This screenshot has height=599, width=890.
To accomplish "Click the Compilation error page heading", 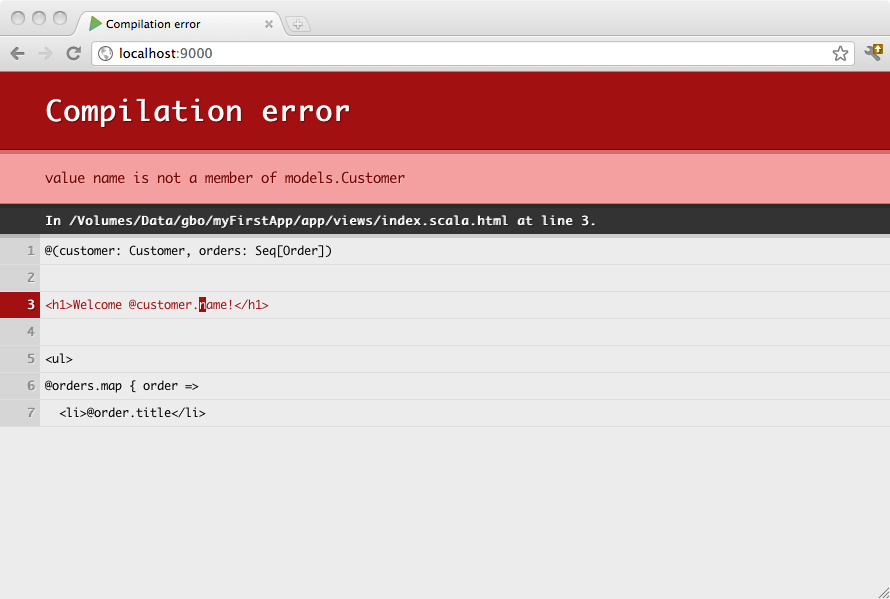I will [197, 111].
